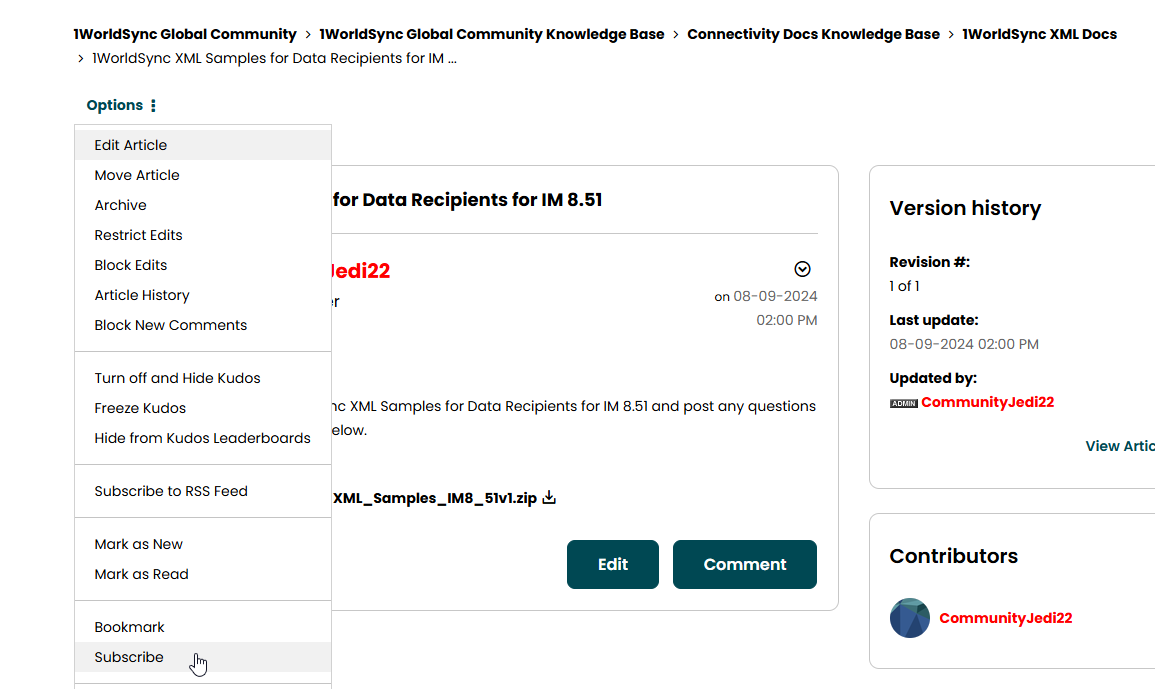Hide article from Kudos Leaderboards
Viewport: 1155px width, 689px height.
pyautogui.click(x=202, y=437)
